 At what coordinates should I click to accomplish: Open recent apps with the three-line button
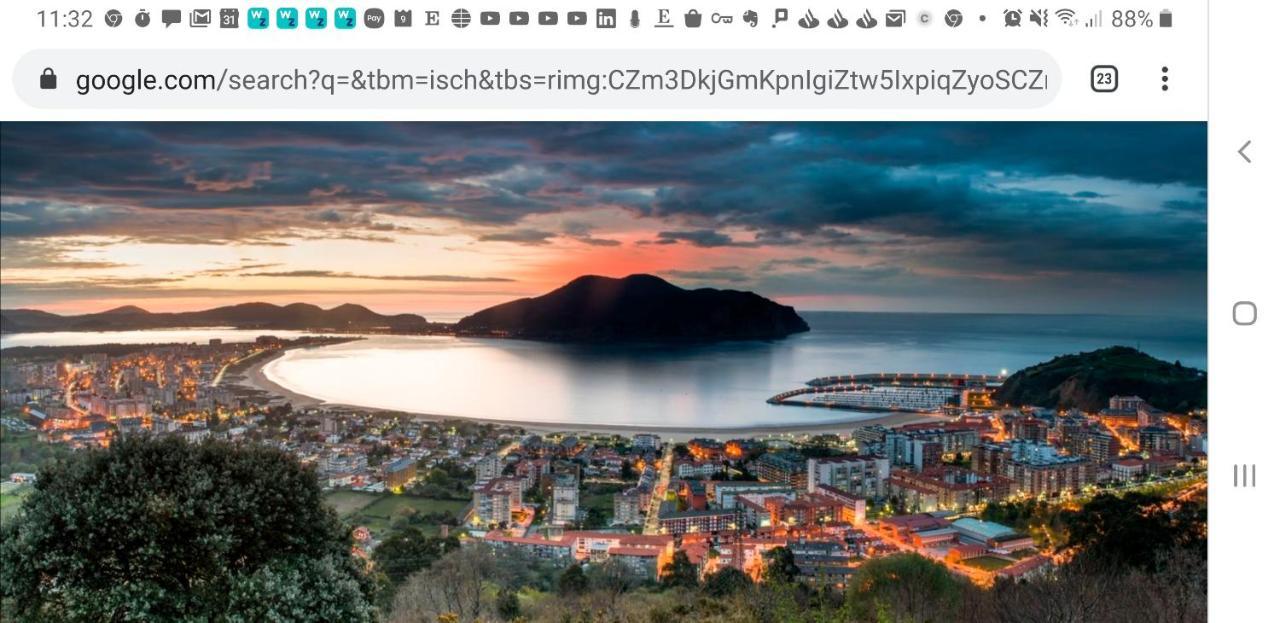tap(1244, 476)
